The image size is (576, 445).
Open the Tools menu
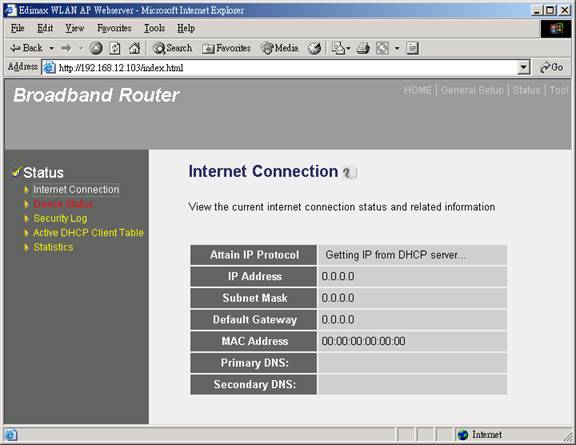(154, 28)
